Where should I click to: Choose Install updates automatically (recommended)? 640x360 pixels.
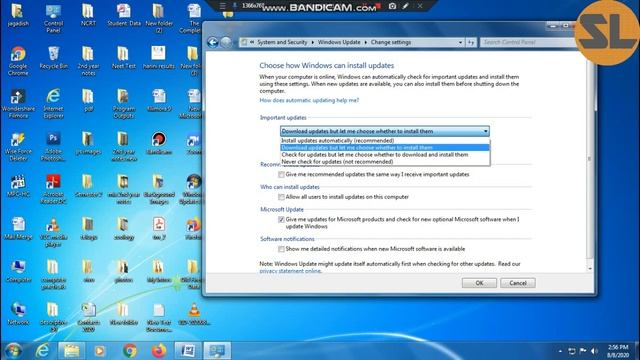pyautogui.click(x=385, y=140)
